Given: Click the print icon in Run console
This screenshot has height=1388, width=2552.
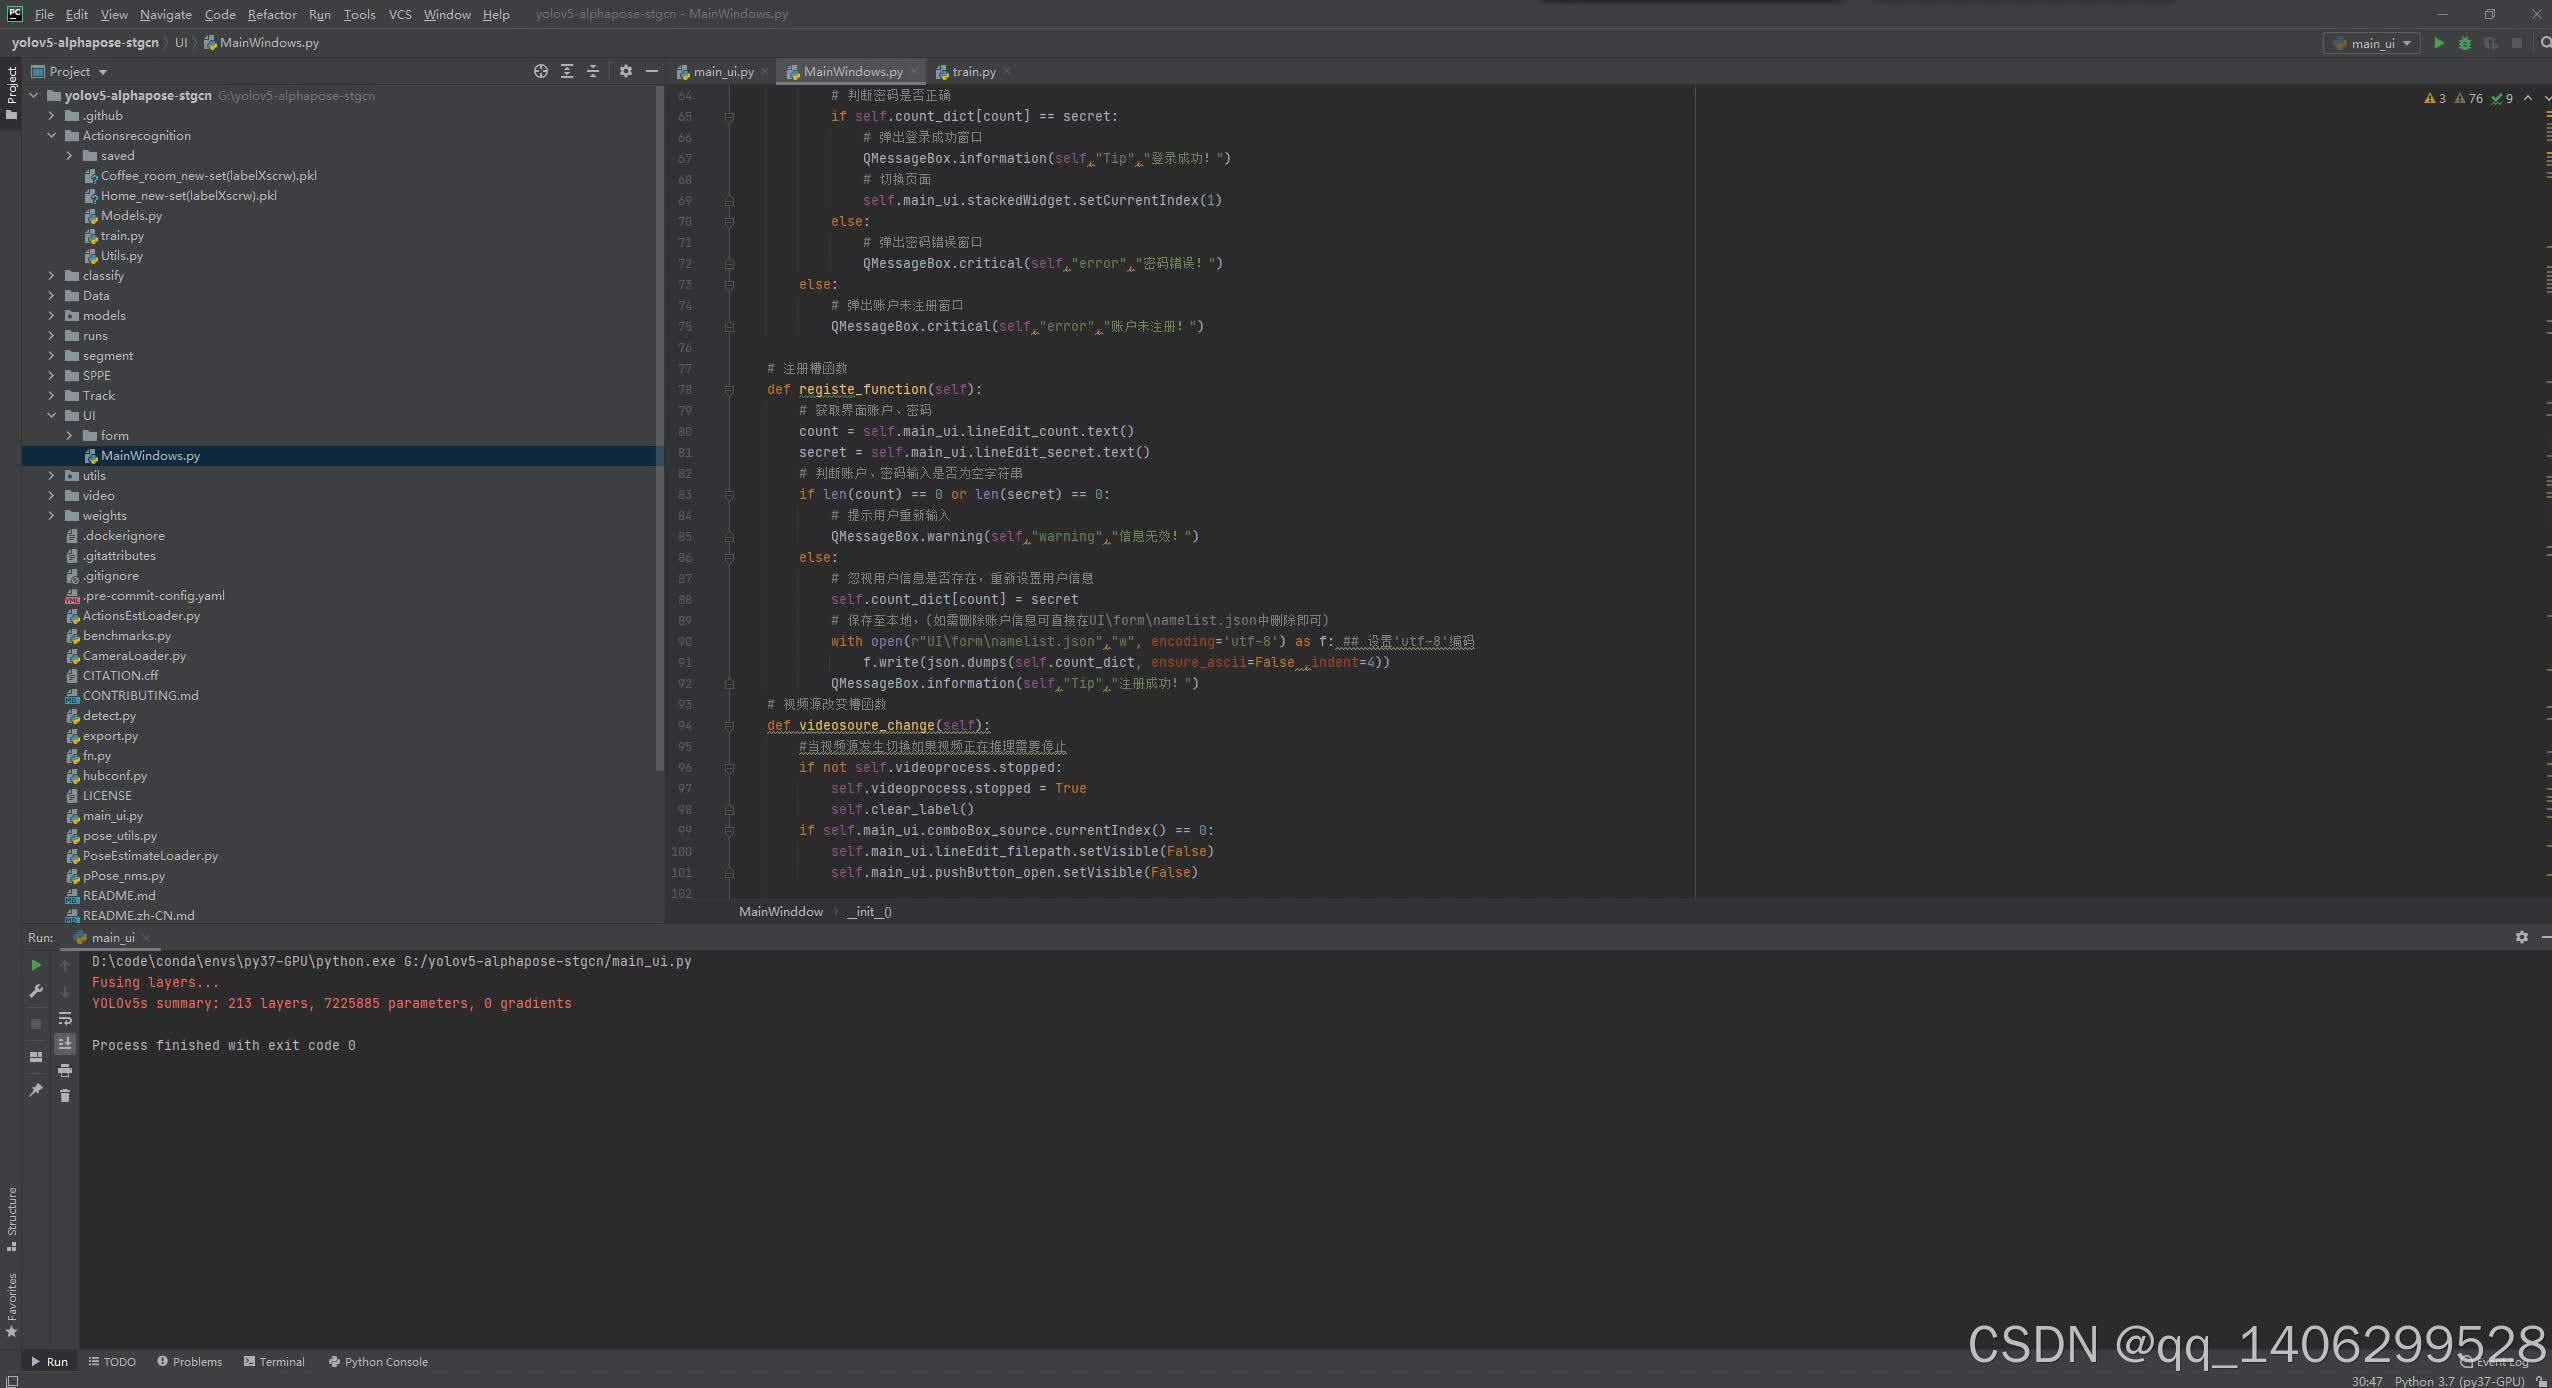Looking at the screenshot, I should click(x=65, y=1070).
